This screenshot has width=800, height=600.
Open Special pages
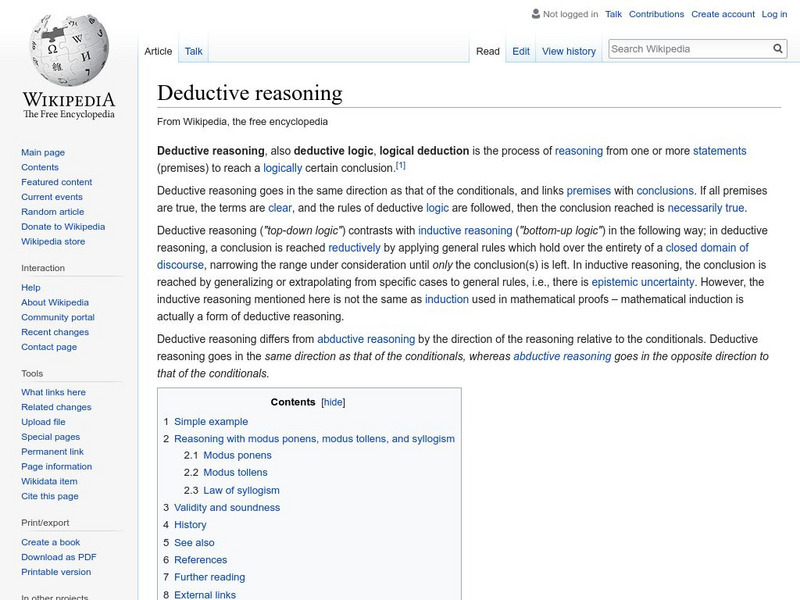click(x=51, y=436)
